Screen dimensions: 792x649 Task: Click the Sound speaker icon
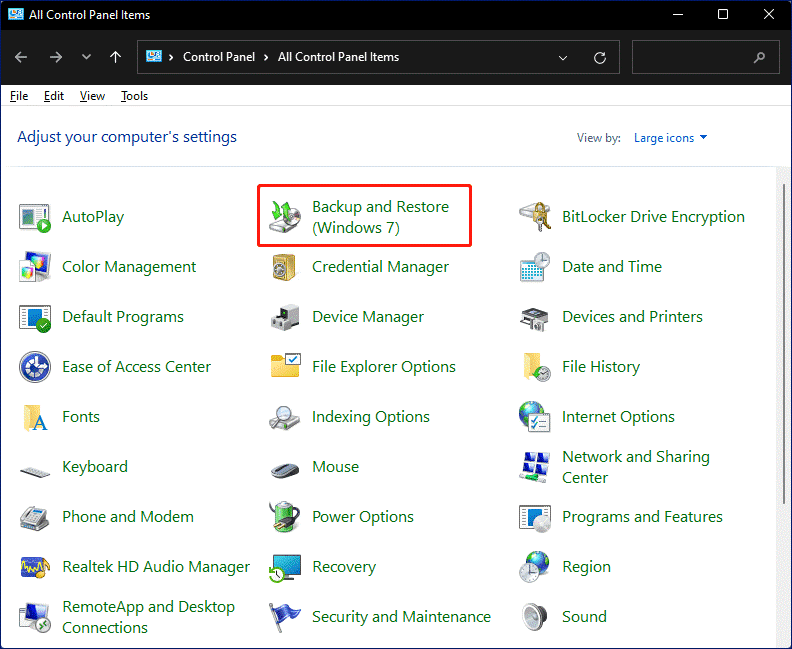(536, 617)
